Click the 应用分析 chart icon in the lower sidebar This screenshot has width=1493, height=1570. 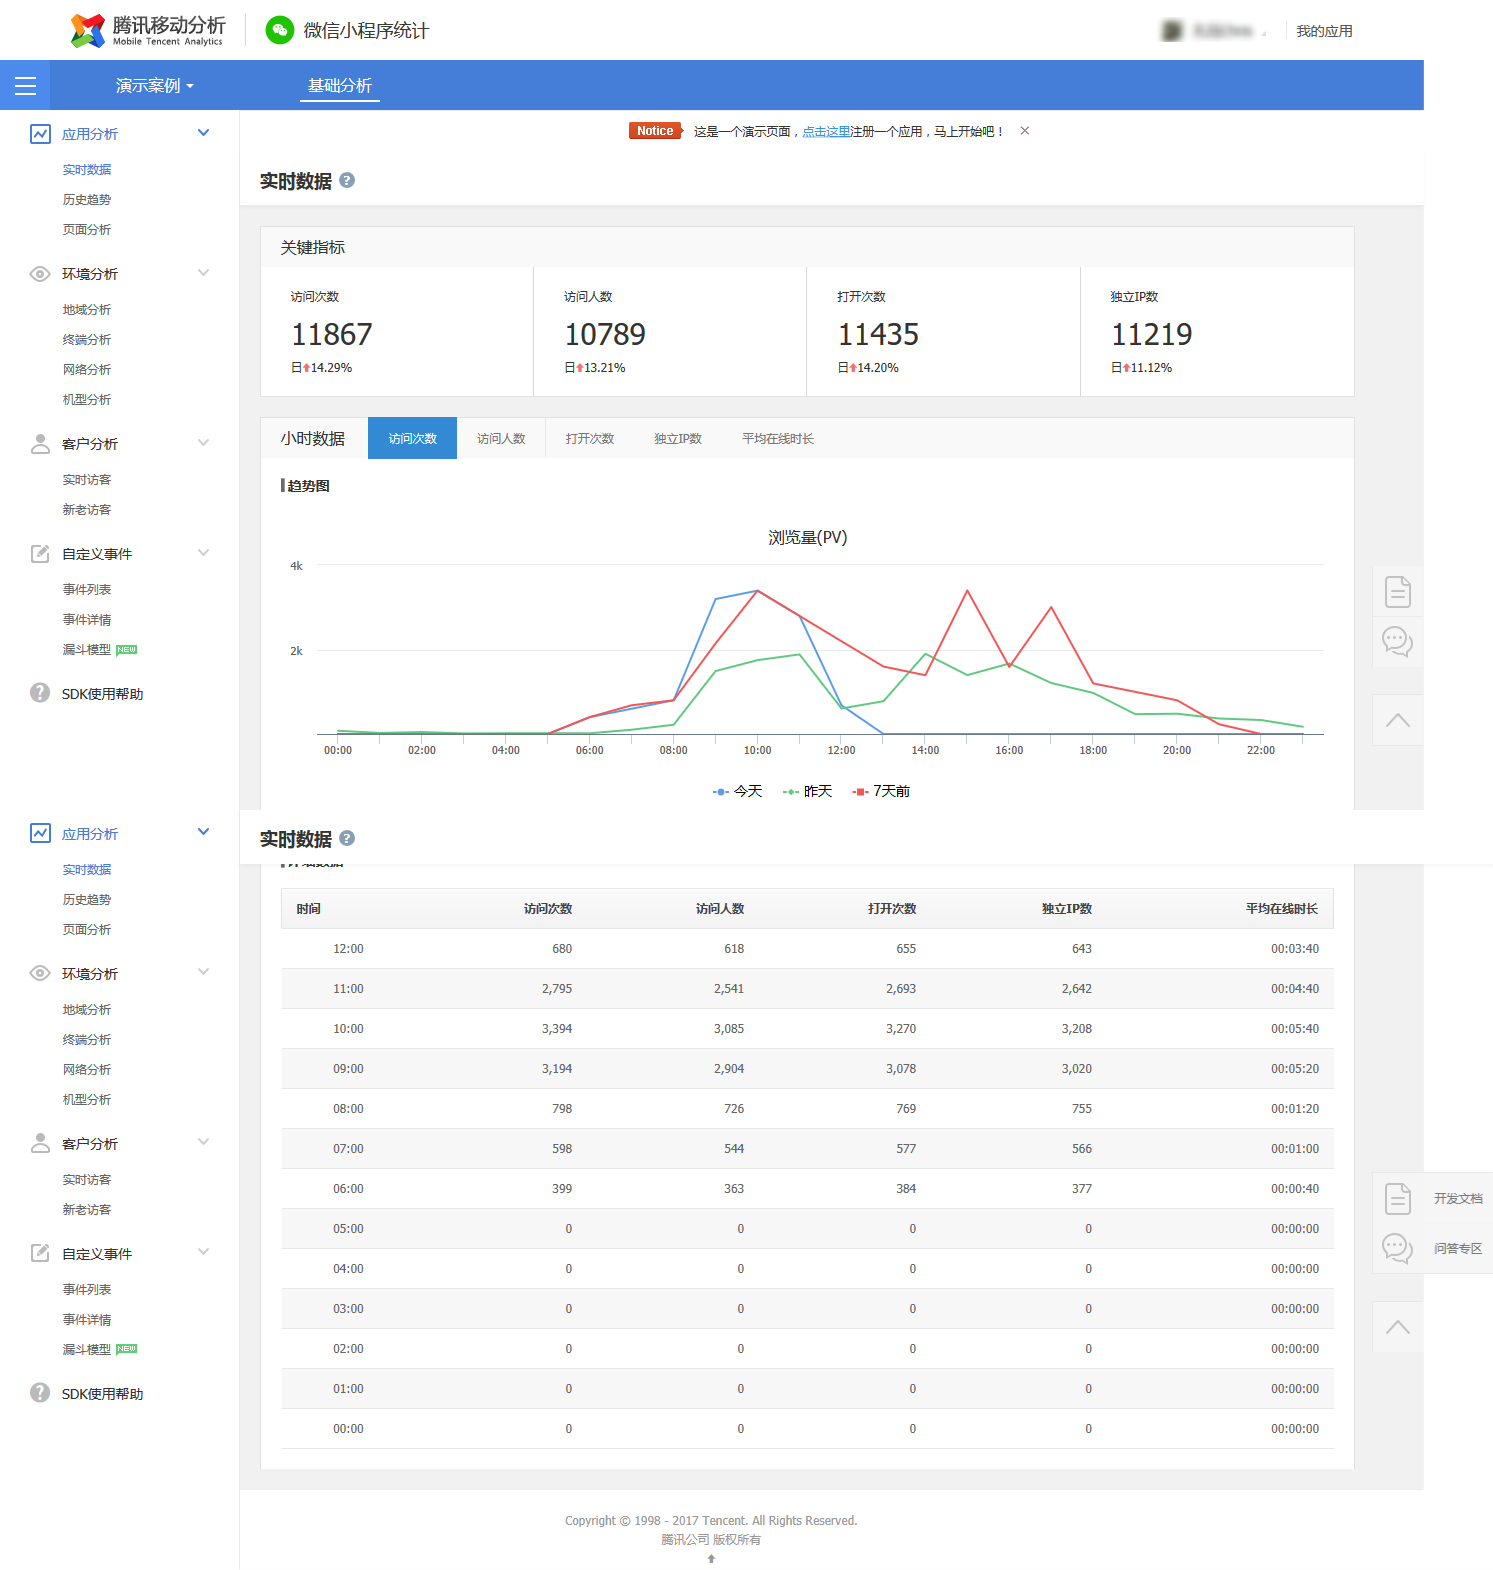click(40, 833)
